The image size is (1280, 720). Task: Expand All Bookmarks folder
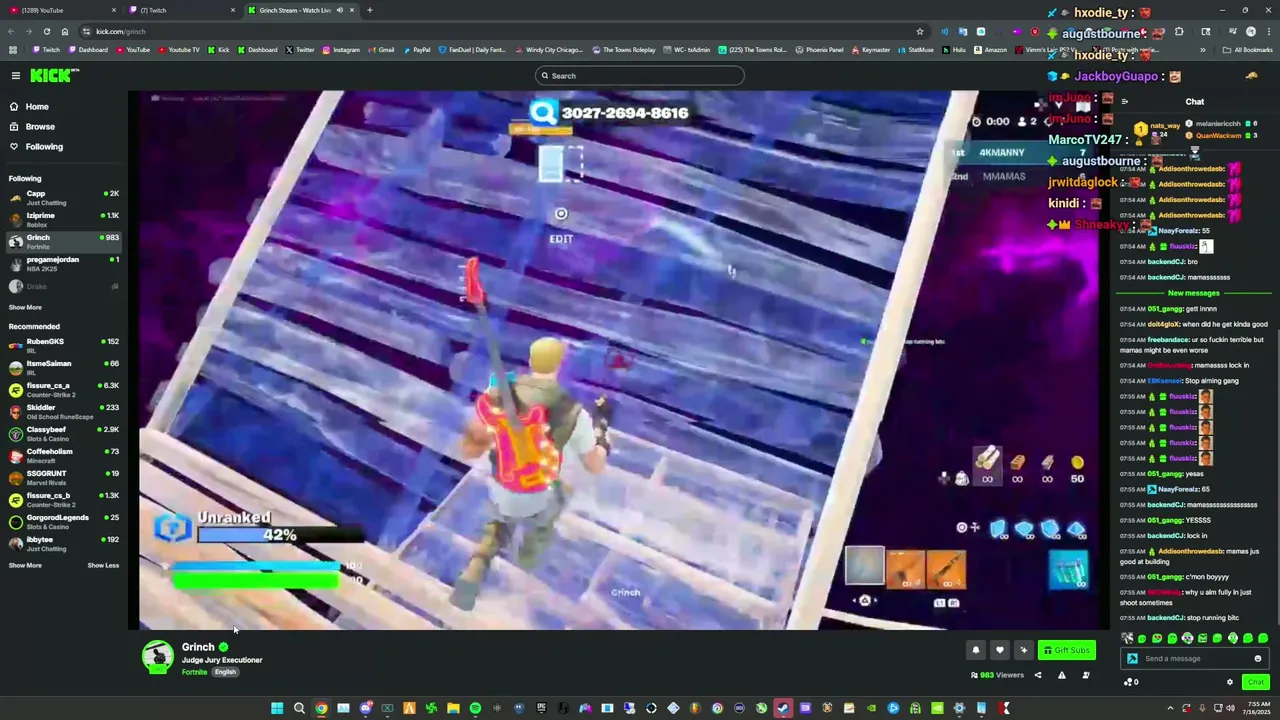pos(1248,50)
